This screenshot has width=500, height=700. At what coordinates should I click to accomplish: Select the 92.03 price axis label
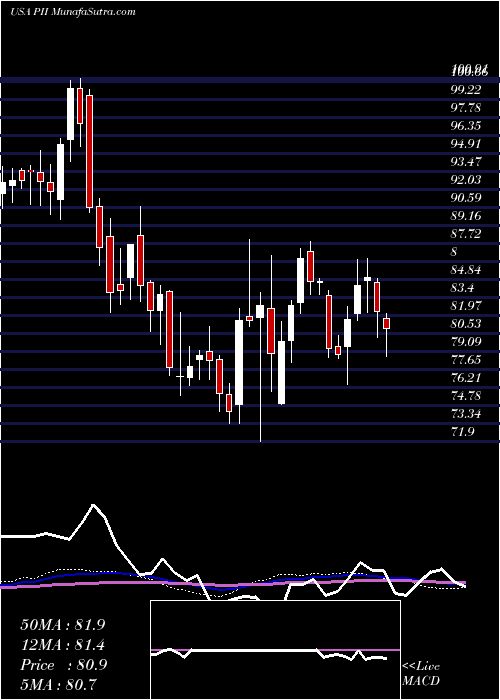click(466, 180)
